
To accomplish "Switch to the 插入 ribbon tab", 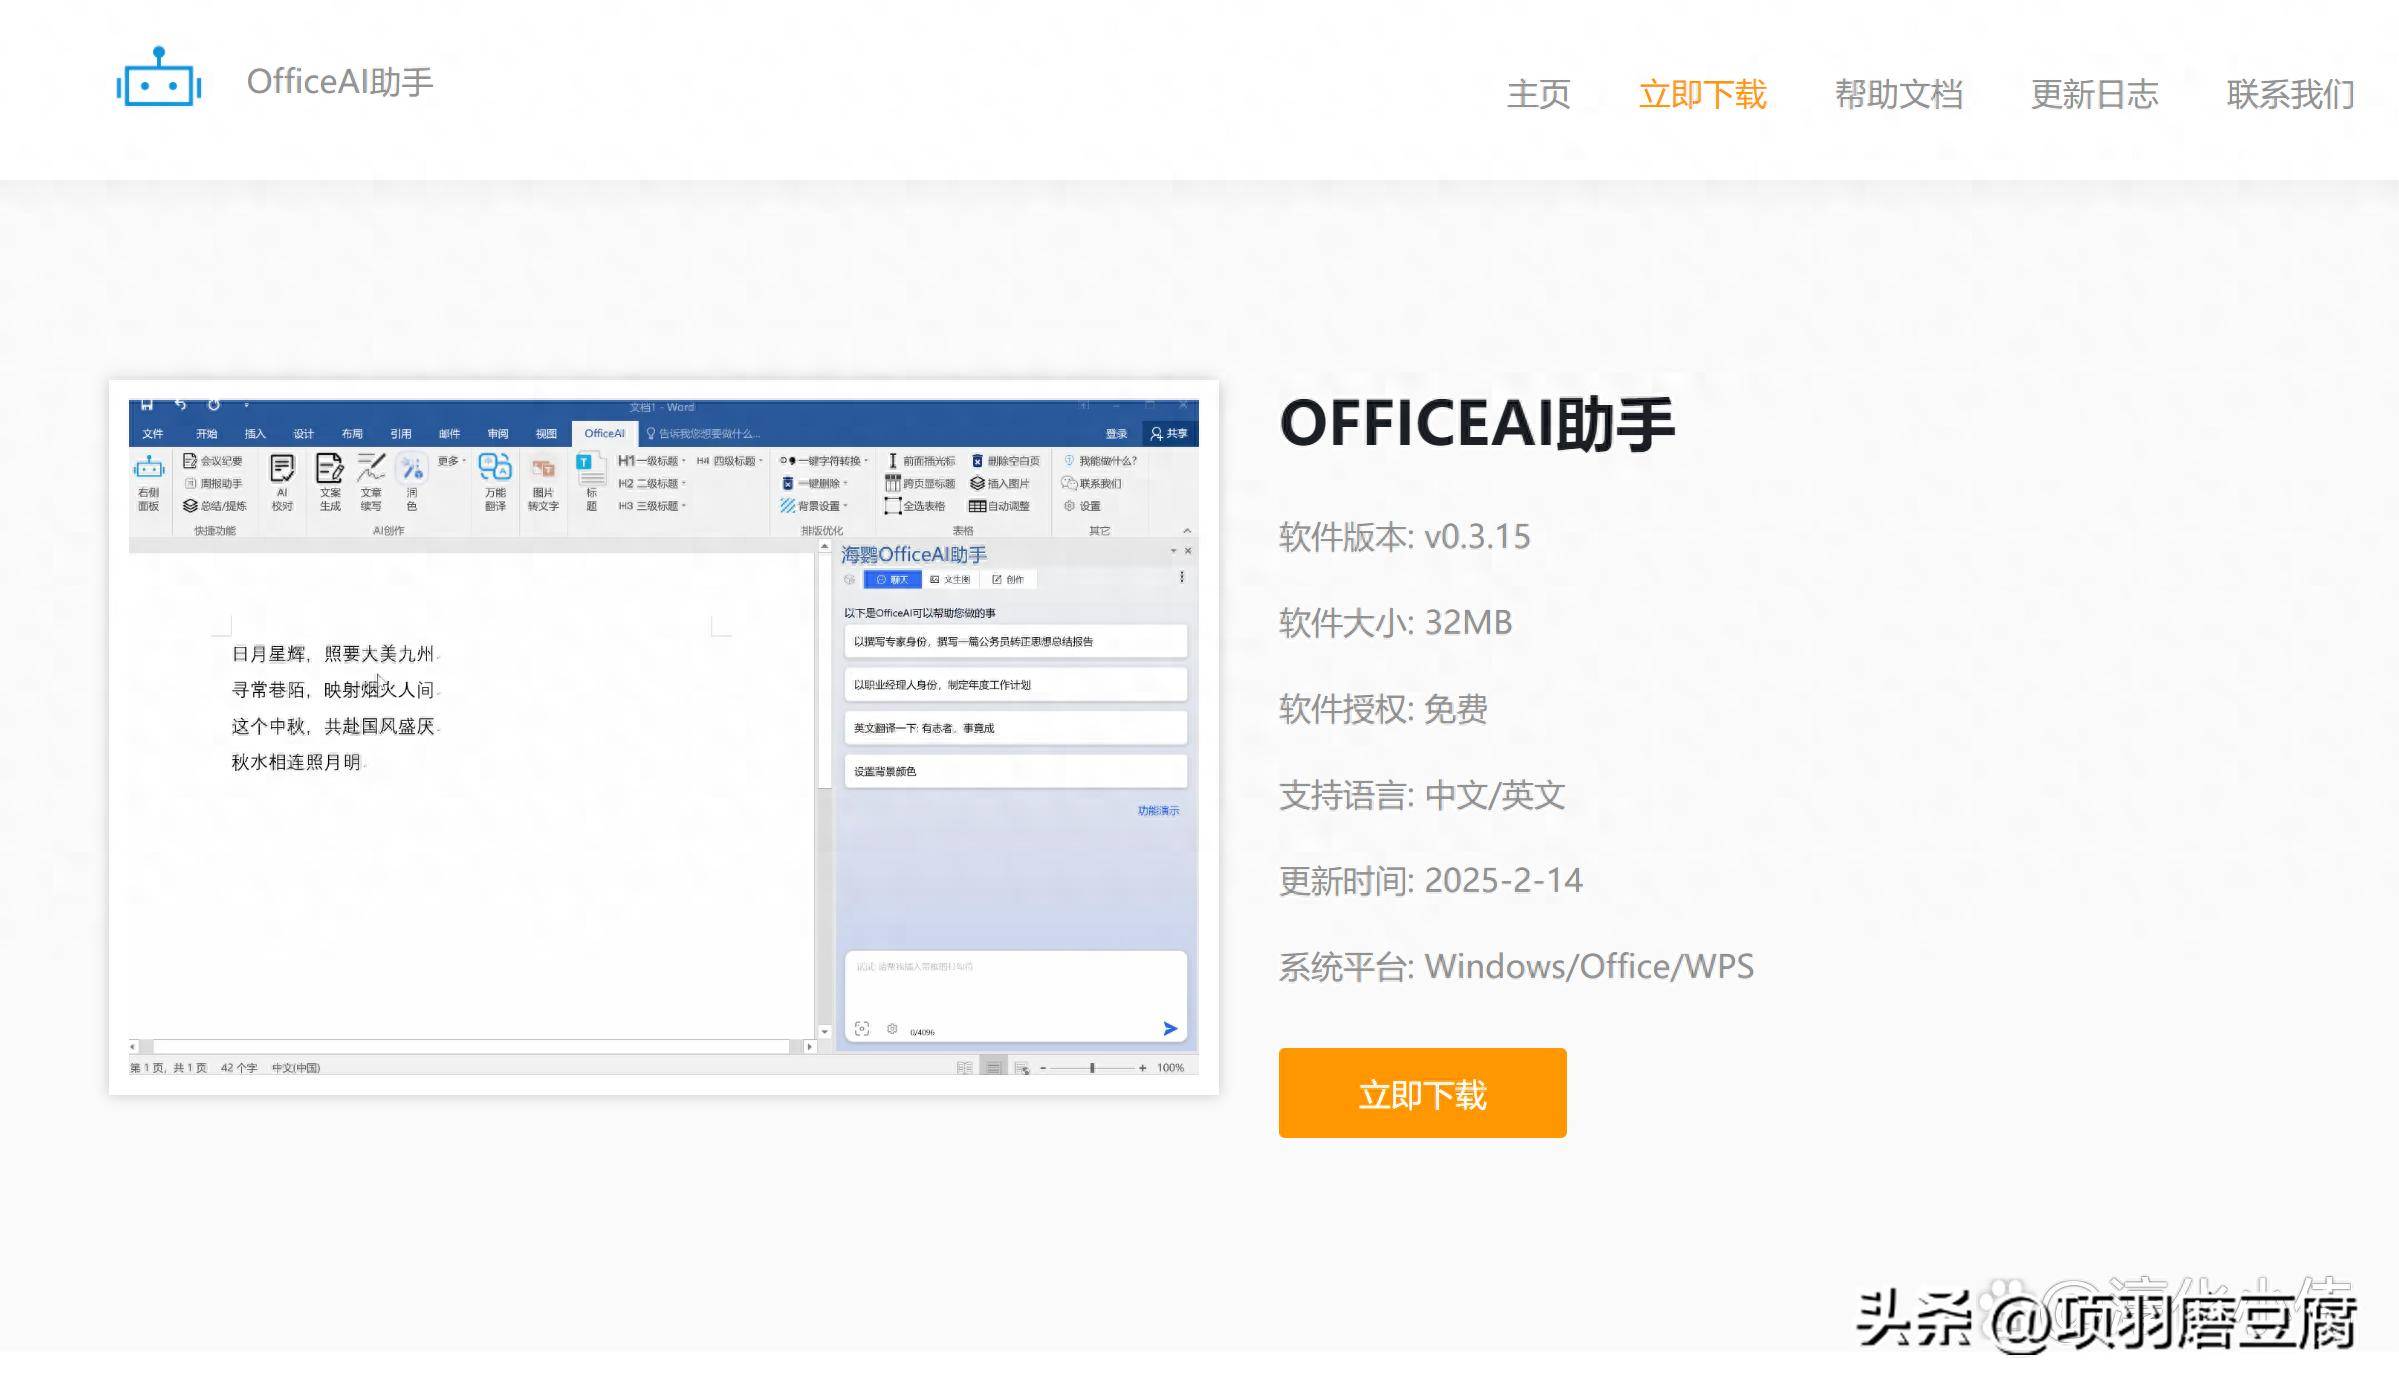I will (x=255, y=433).
